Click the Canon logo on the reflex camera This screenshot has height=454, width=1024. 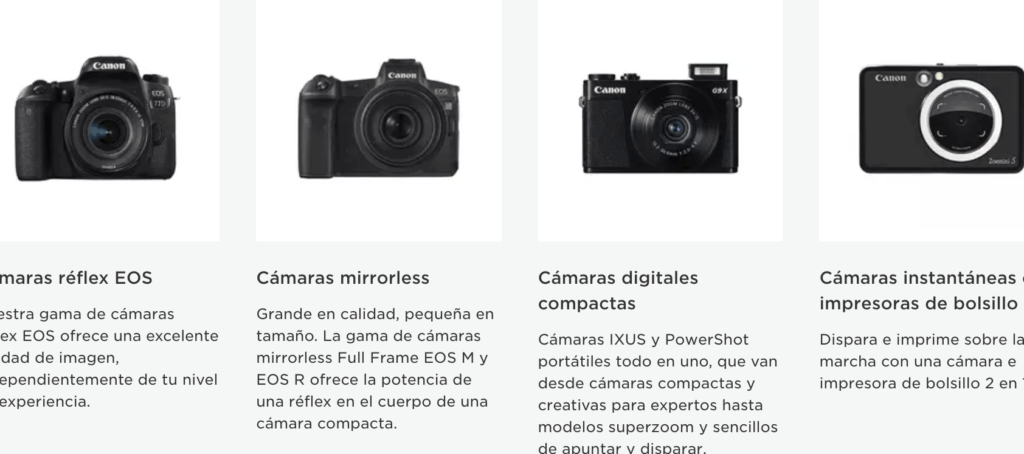tap(108, 65)
